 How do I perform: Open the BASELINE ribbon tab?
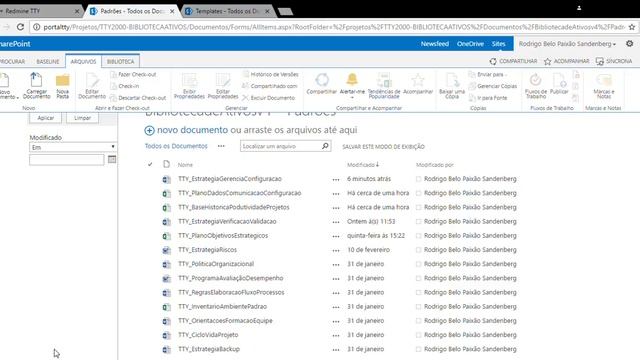48,61
